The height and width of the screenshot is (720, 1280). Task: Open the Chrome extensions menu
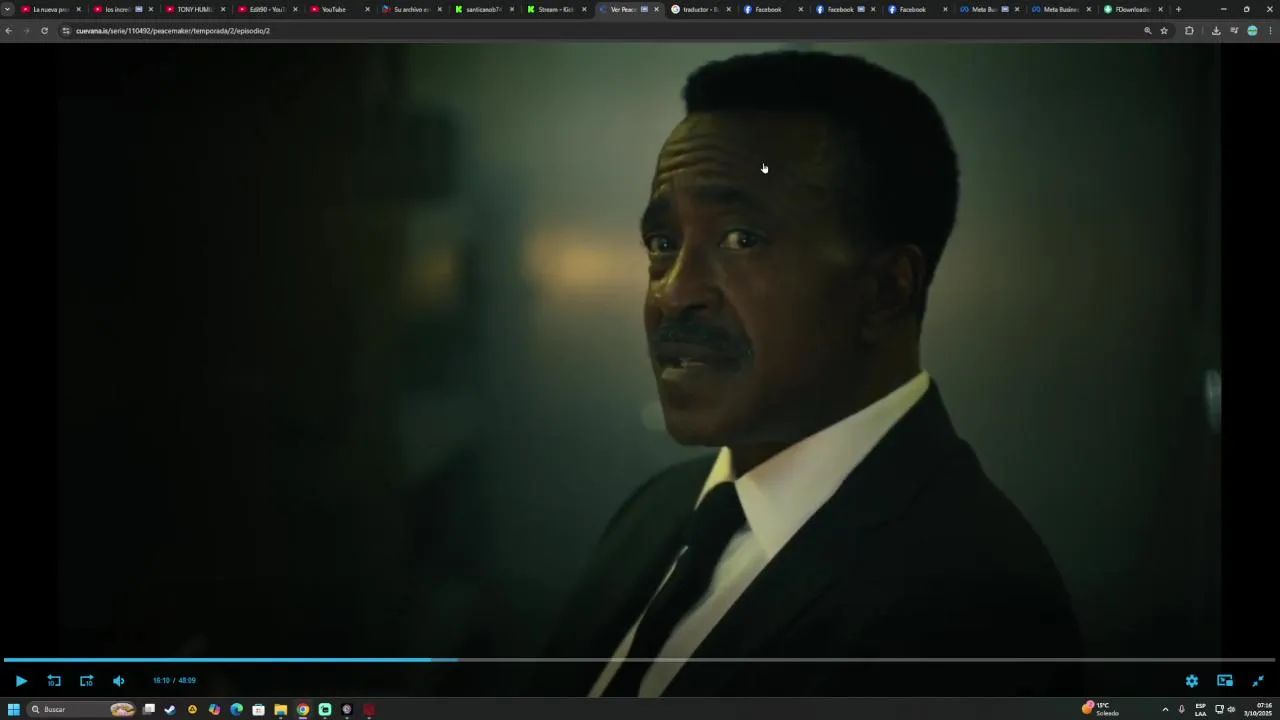[x=1189, y=31]
